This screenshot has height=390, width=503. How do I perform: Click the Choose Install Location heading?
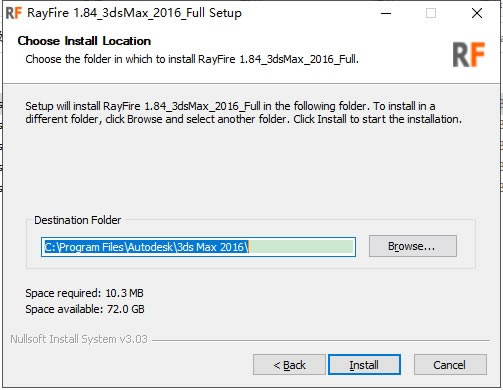point(84,41)
